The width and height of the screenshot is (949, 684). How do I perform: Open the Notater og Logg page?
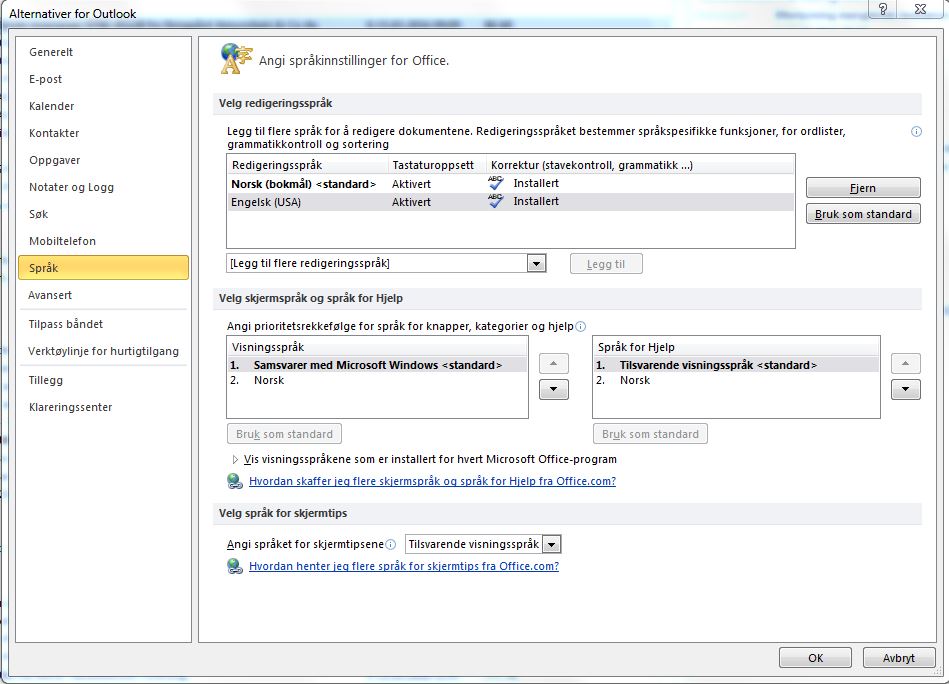[x=103, y=187]
